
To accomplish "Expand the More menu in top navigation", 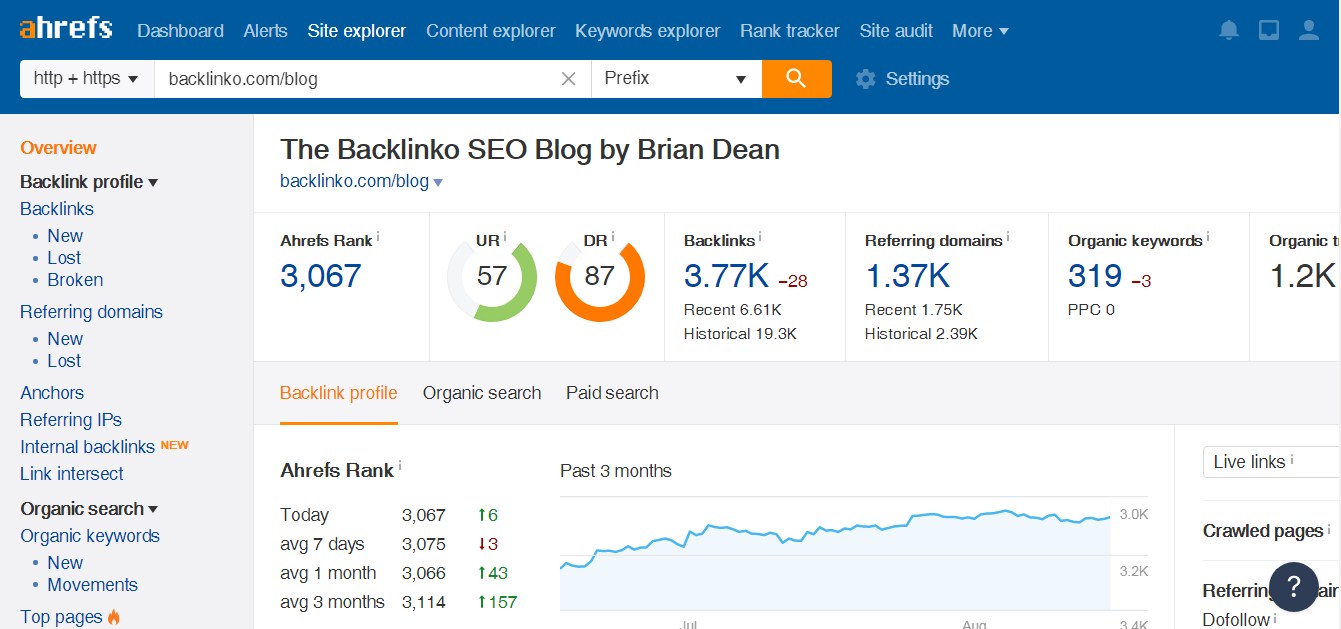I will (x=980, y=31).
